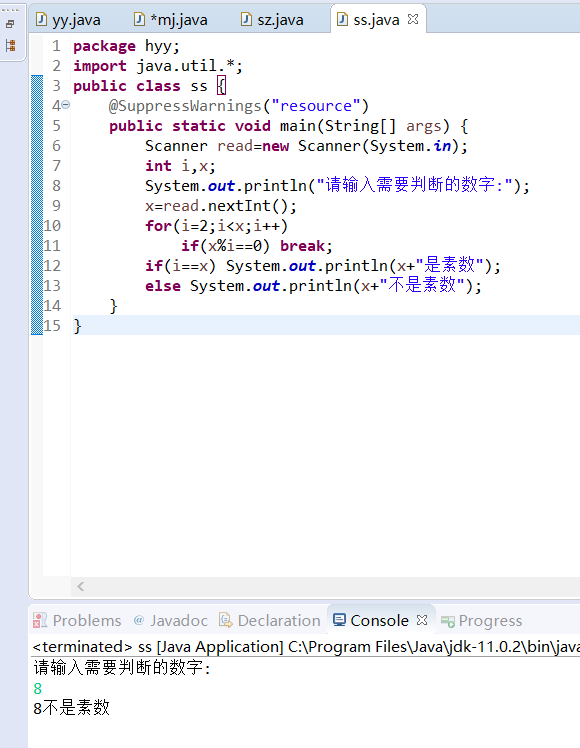Click the Declaration tab icon
The image size is (580, 748).
pos(226,620)
